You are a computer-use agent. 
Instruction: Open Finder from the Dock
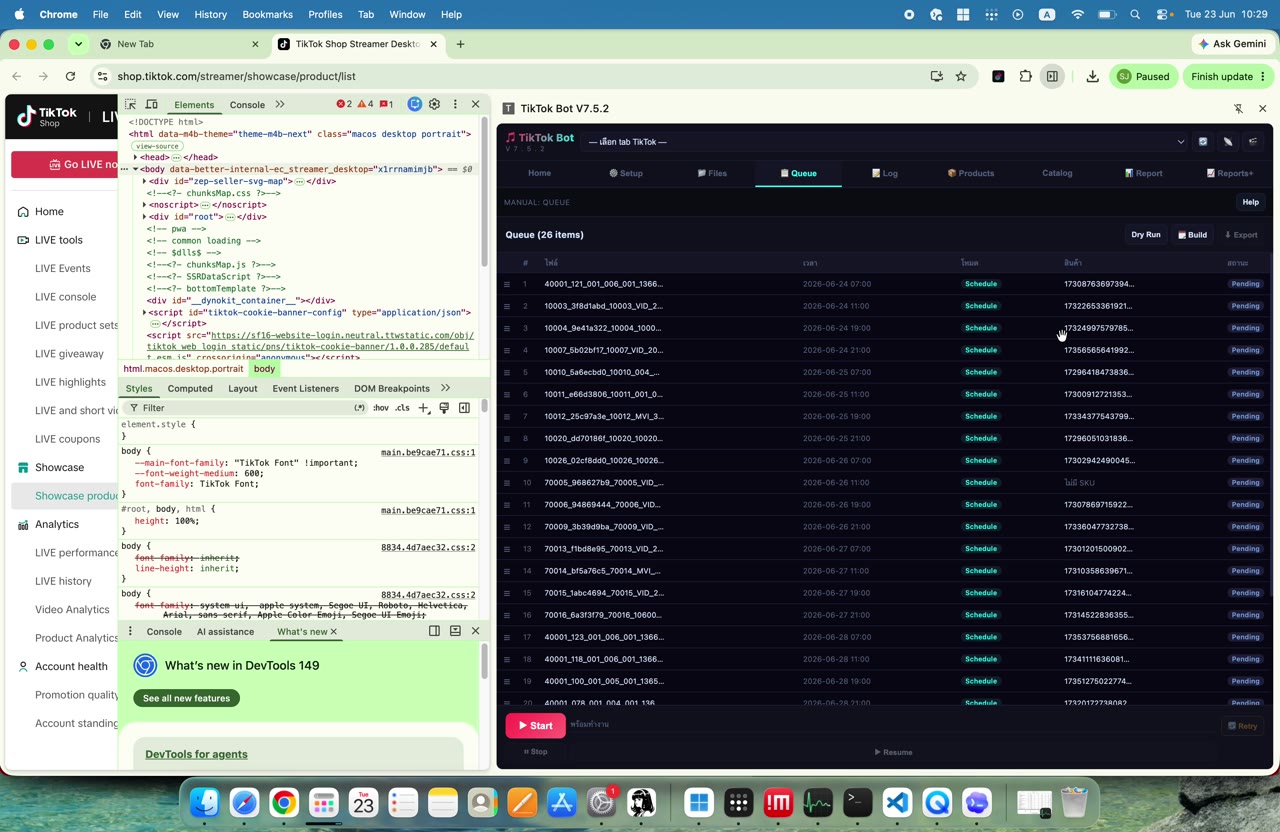[x=205, y=802]
